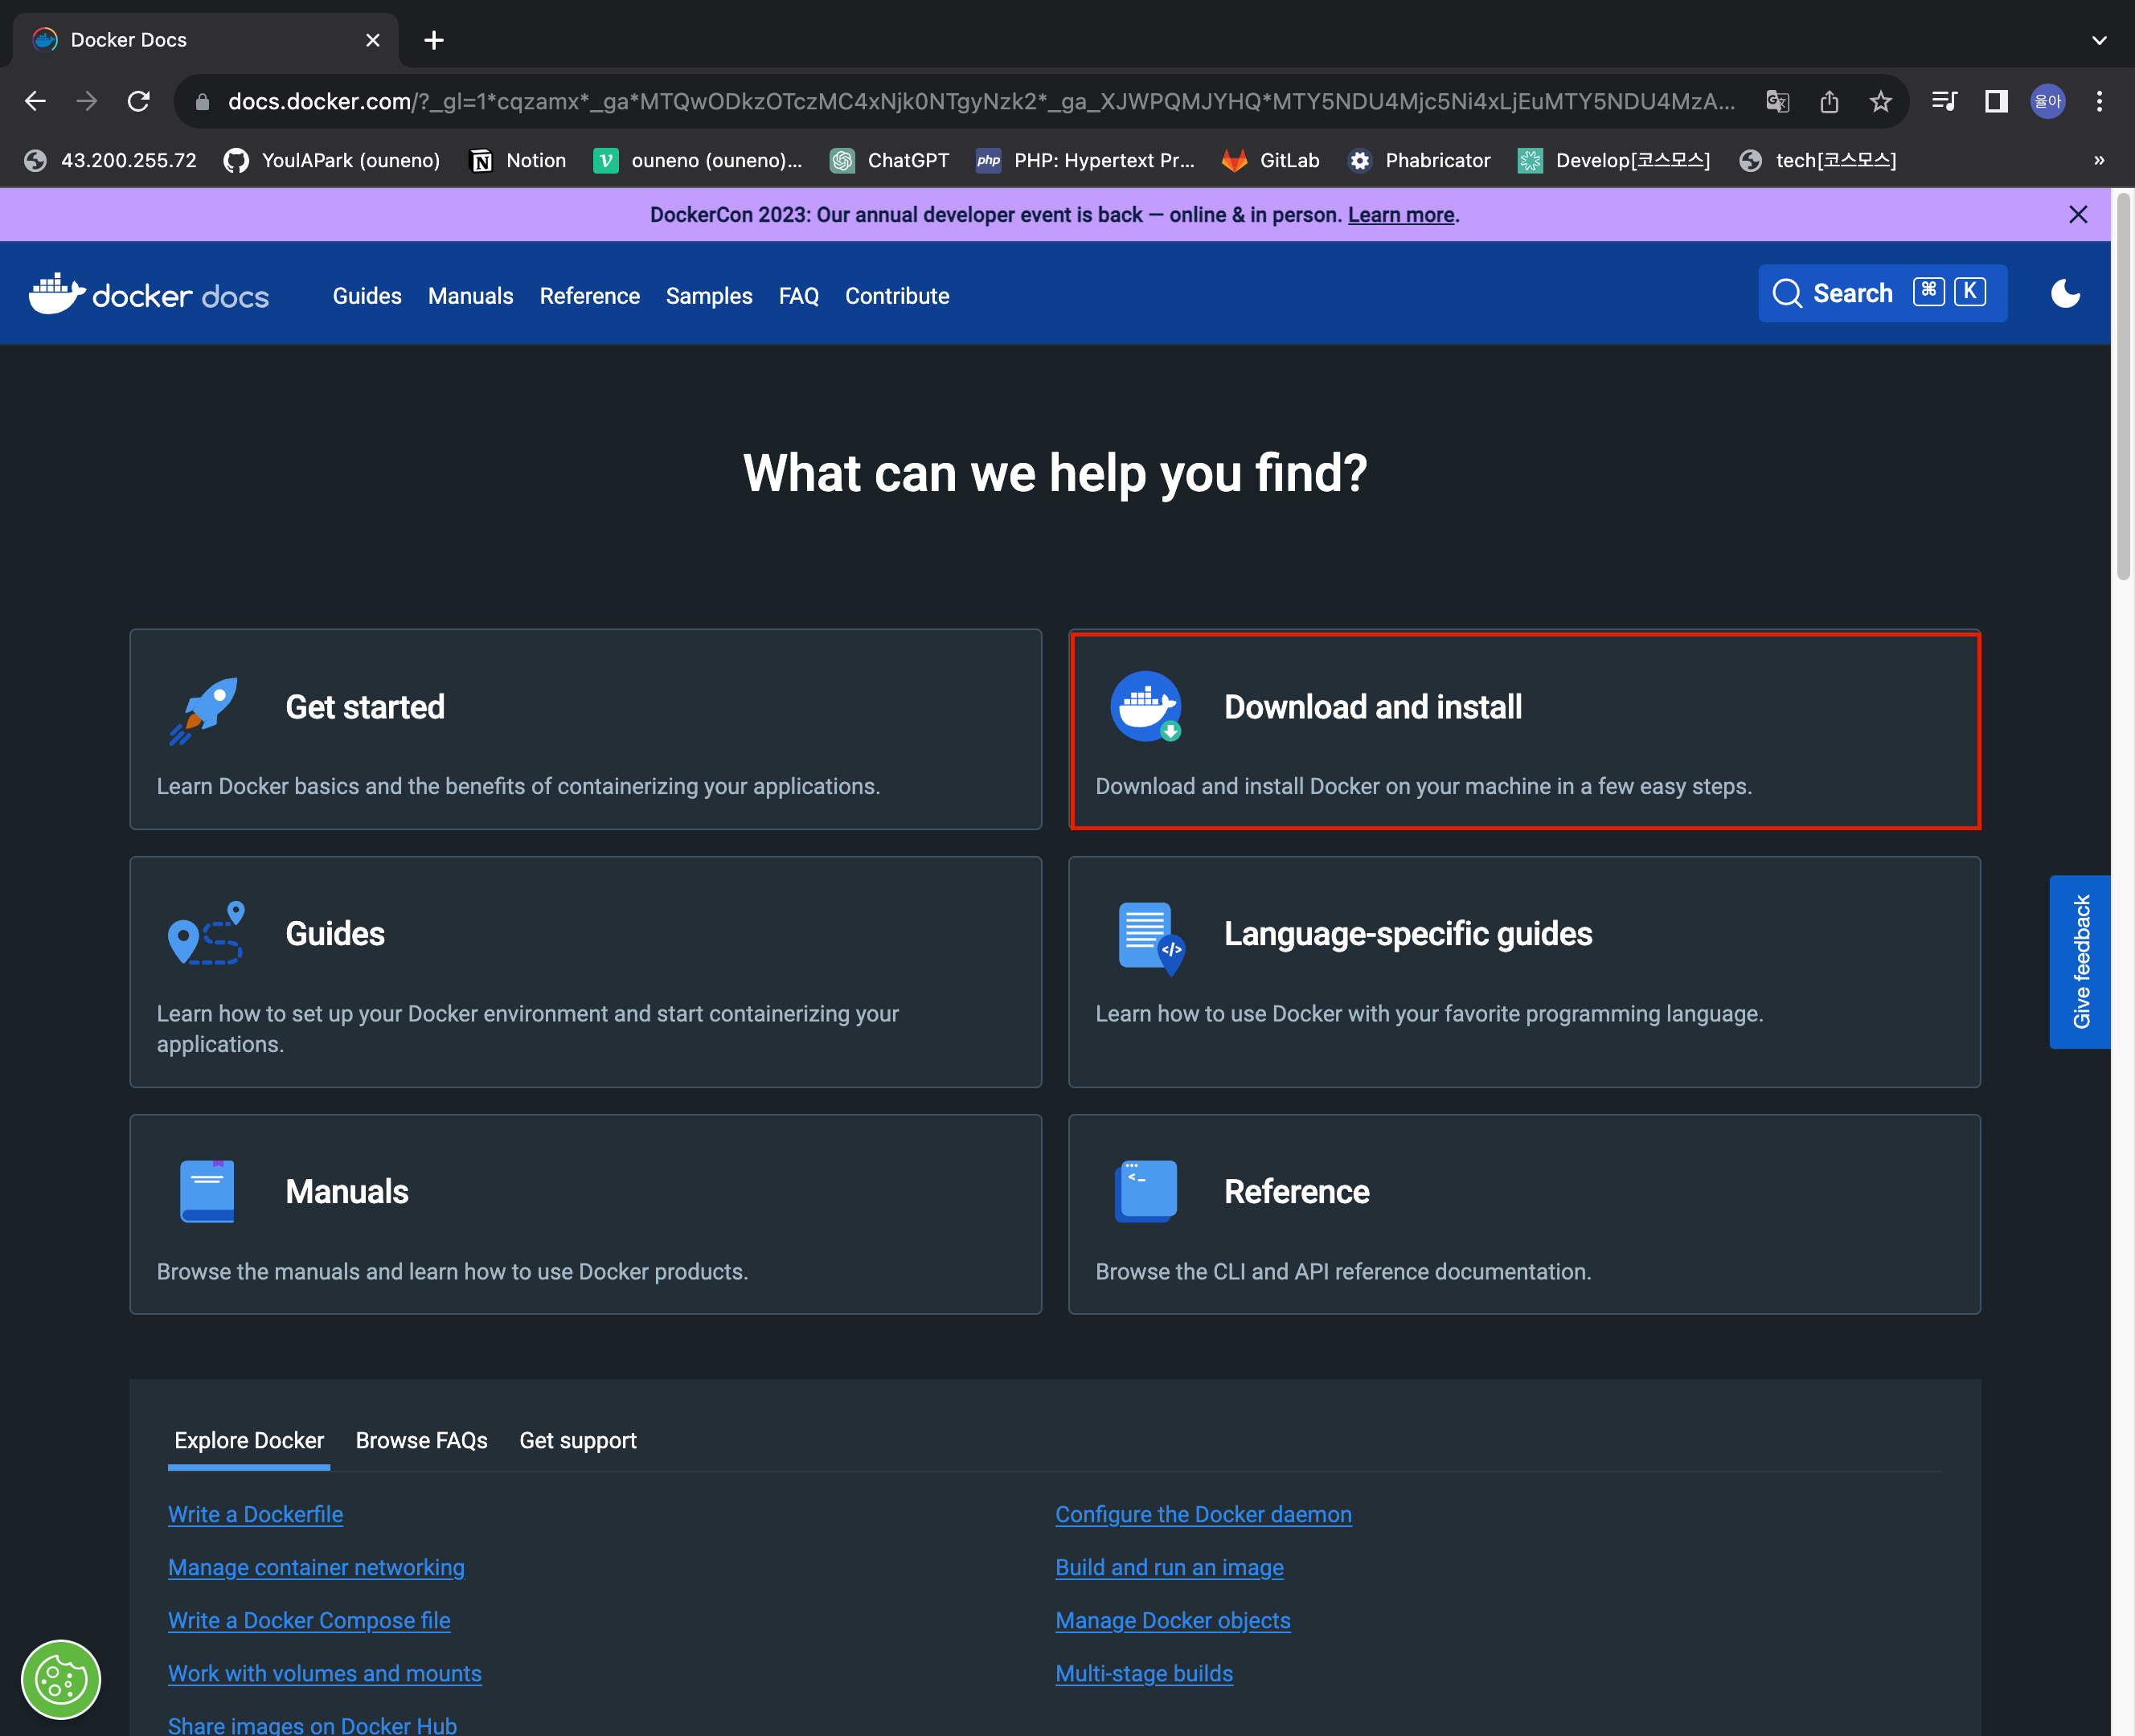Open the Write a Dockerfile link
The image size is (2135, 1736).
(255, 1515)
